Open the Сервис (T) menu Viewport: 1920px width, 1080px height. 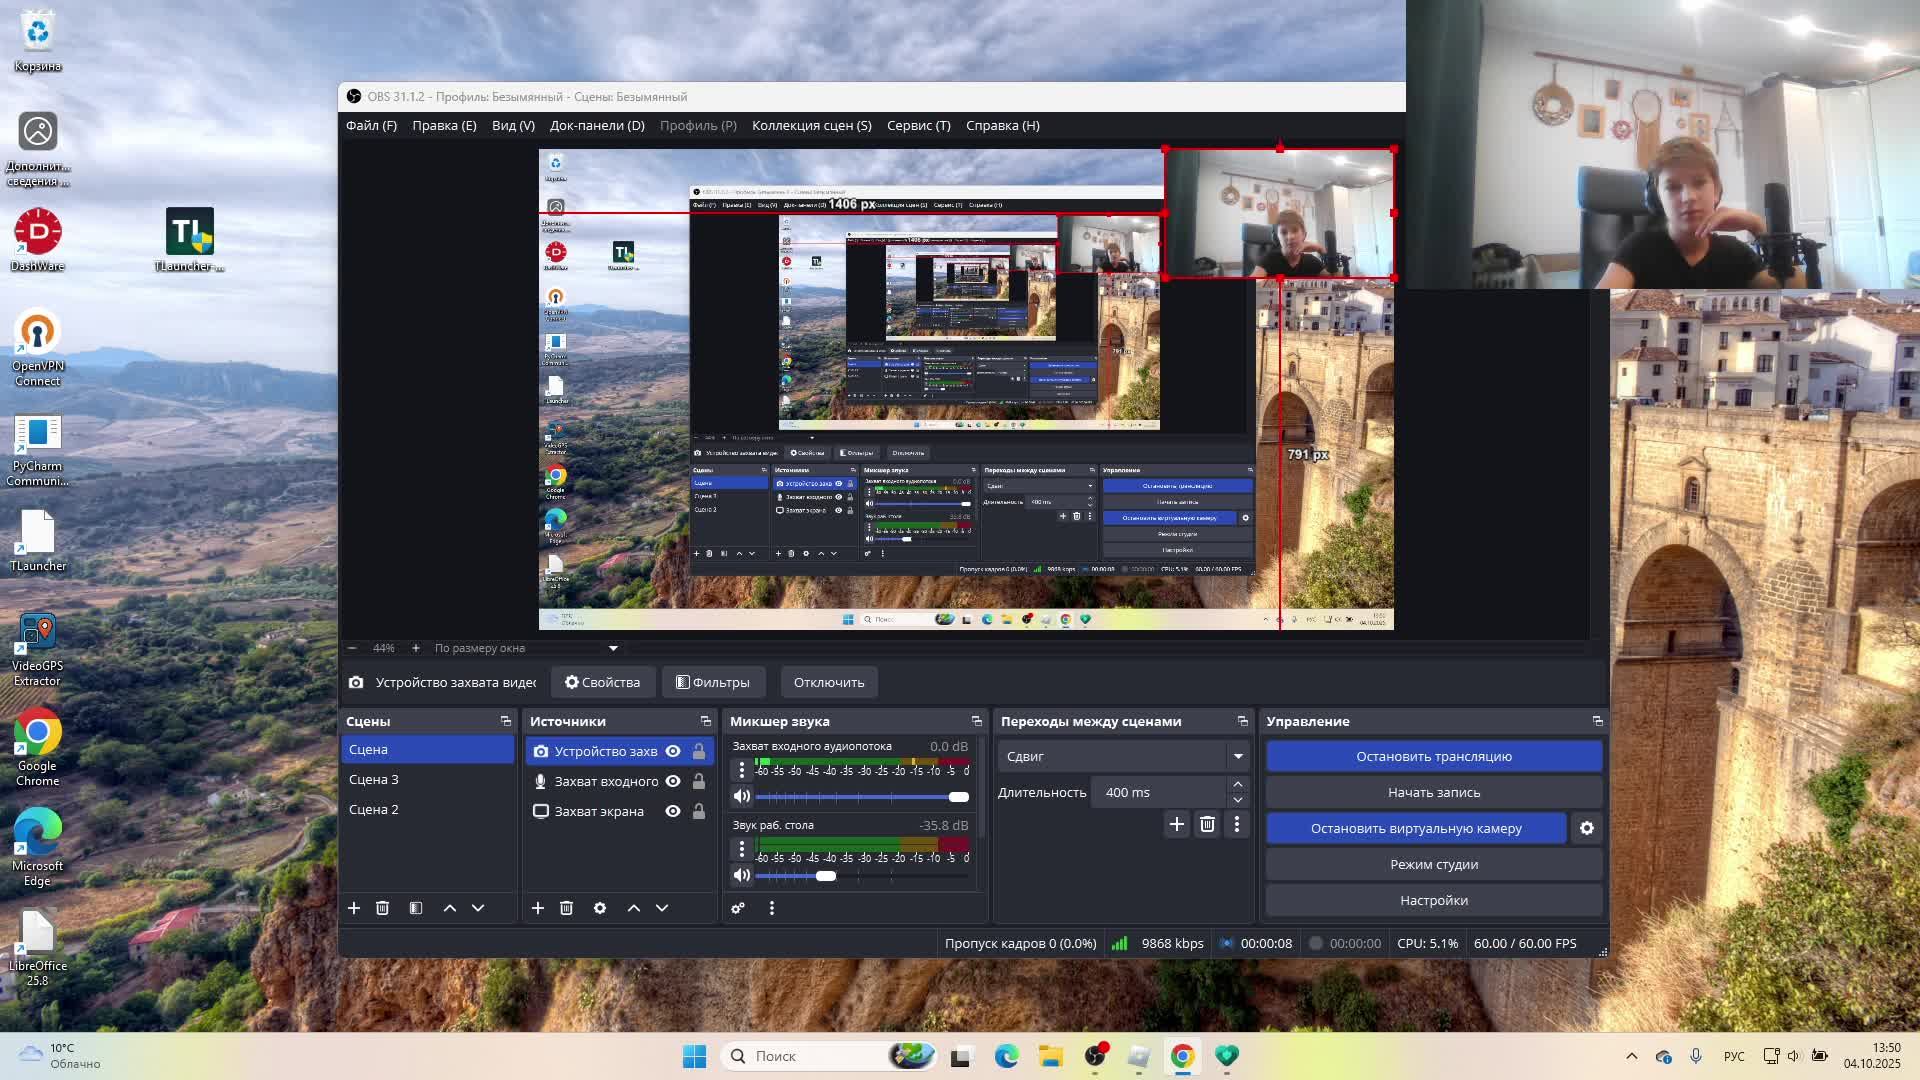click(x=918, y=125)
